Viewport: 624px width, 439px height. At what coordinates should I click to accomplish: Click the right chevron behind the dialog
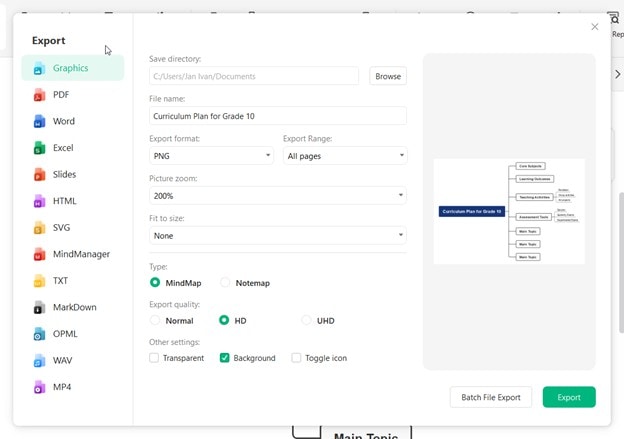(x=618, y=74)
